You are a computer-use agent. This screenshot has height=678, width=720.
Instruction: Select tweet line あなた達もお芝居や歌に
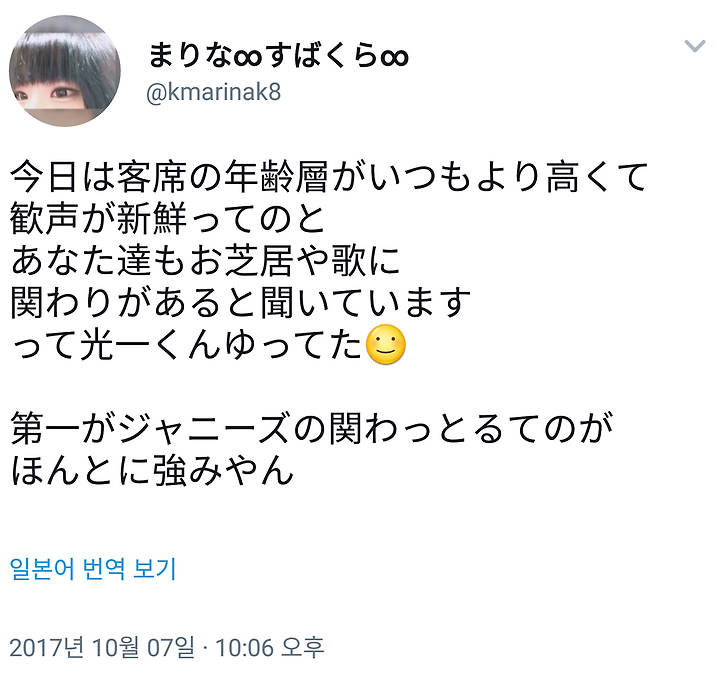click(x=205, y=260)
